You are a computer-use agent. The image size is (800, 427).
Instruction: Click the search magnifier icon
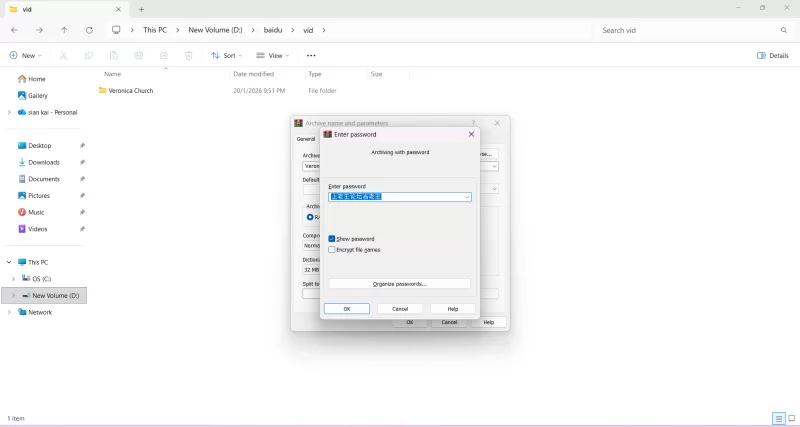click(783, 30)
